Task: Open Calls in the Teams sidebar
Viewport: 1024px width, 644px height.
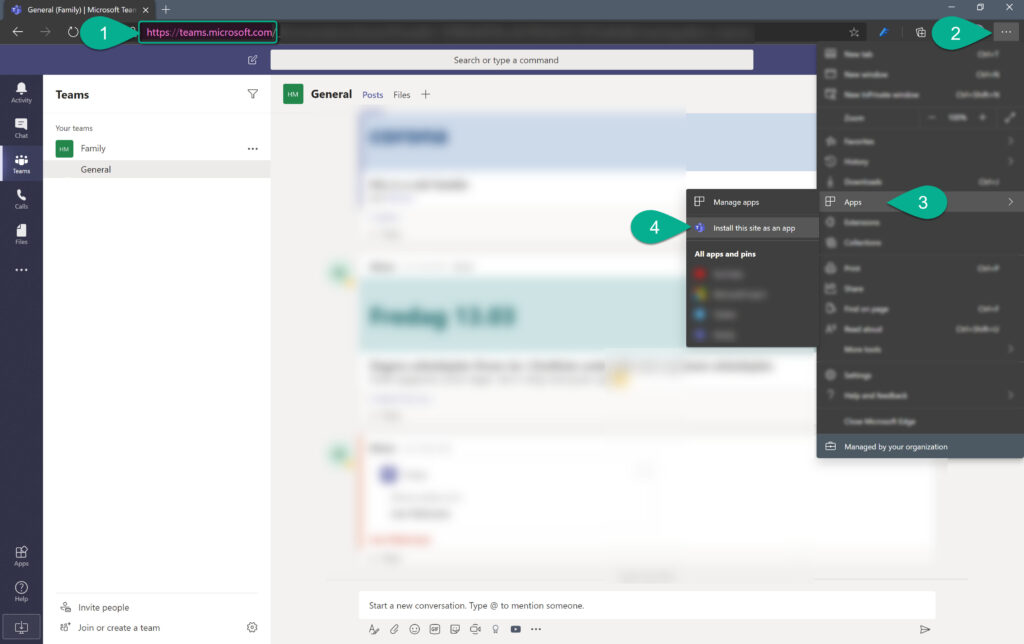Action: (x=21, y=199)
